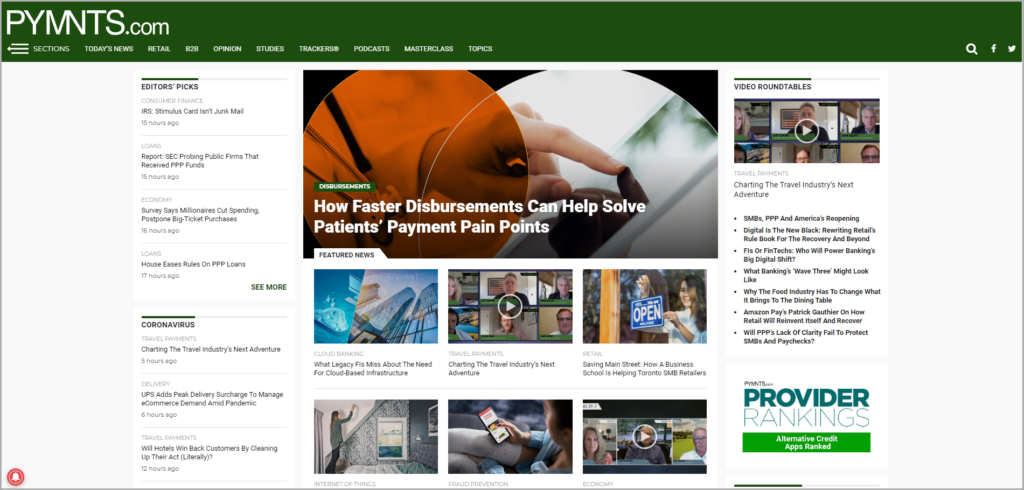Open 'Will PPP's Lack Of Clarity' link
This screenshot has width=1024, height=490.
(808, 337)
